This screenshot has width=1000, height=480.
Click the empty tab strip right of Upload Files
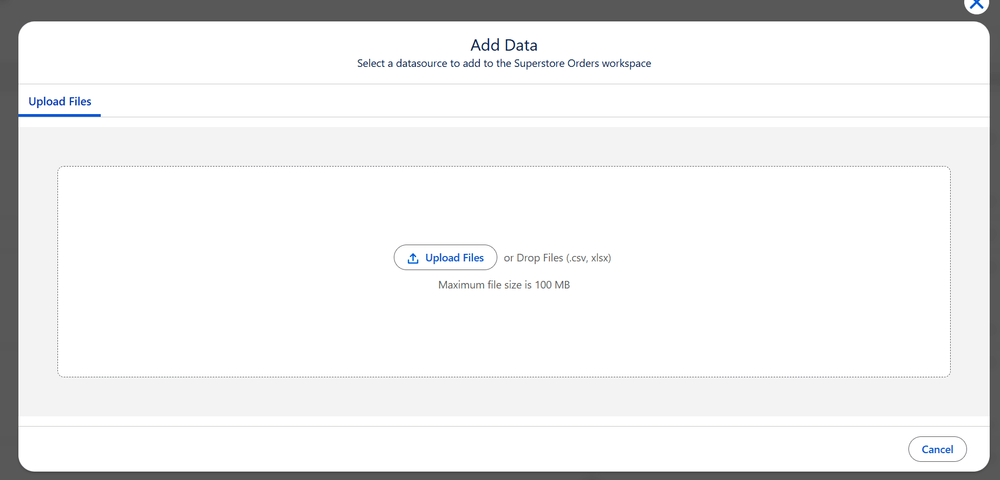pos(500,102)
